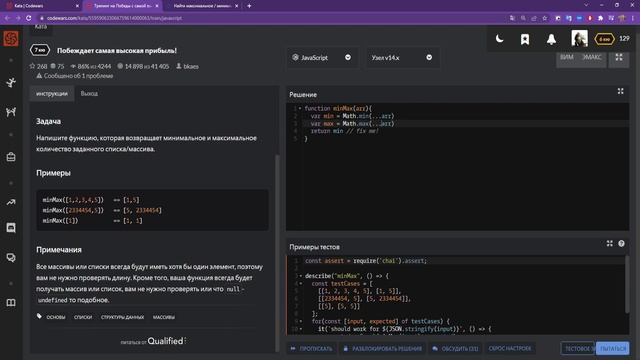This screenshot has width=640, height=360.
Task: Open the chat bubble sidebar icon
Action: tap(11, 228)
